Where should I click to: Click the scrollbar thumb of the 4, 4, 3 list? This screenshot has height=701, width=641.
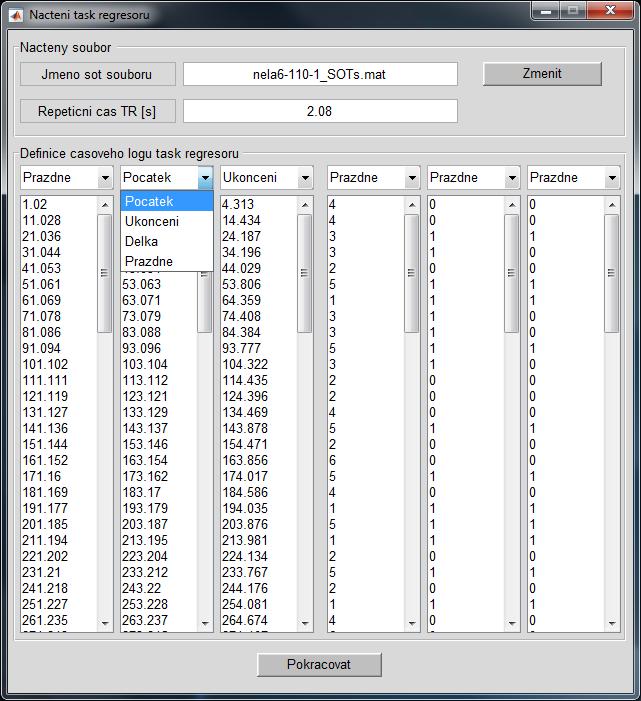[x=412, y=273]
